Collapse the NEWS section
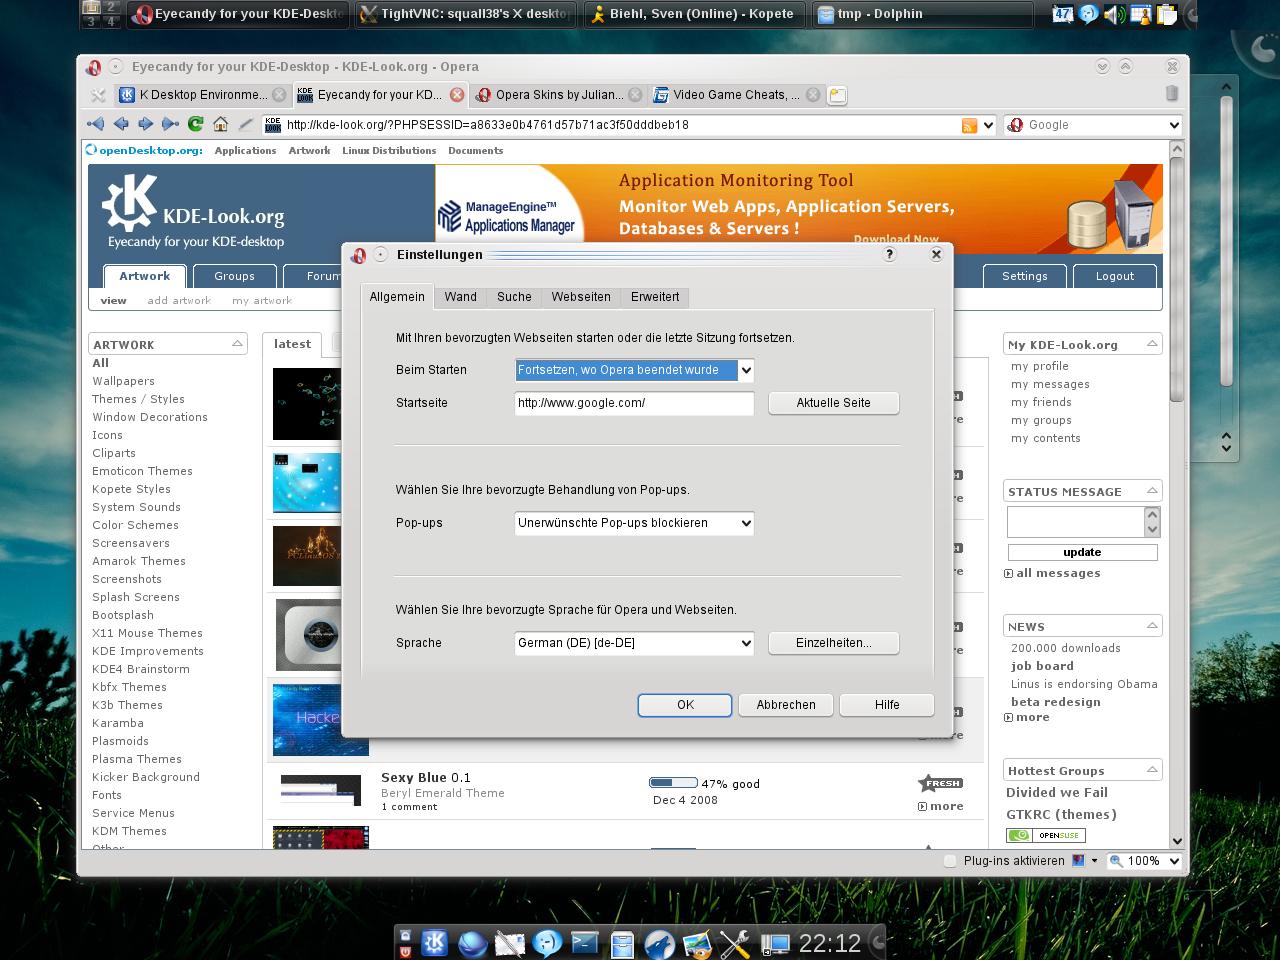Screen dimensions: 1280x960 1152,626
